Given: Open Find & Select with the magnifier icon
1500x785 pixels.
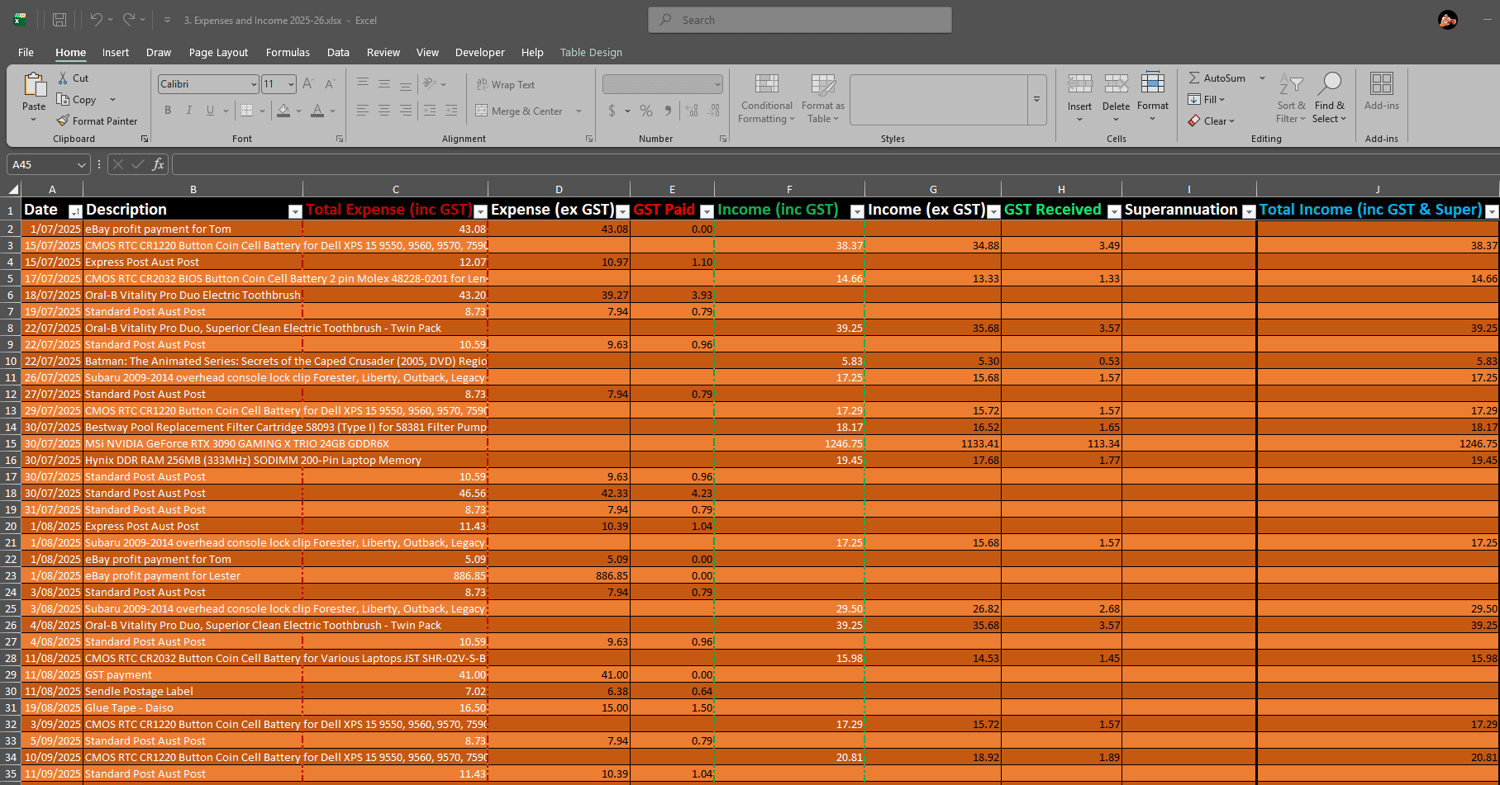Looking at the screenshot, I should [1330, 98].
